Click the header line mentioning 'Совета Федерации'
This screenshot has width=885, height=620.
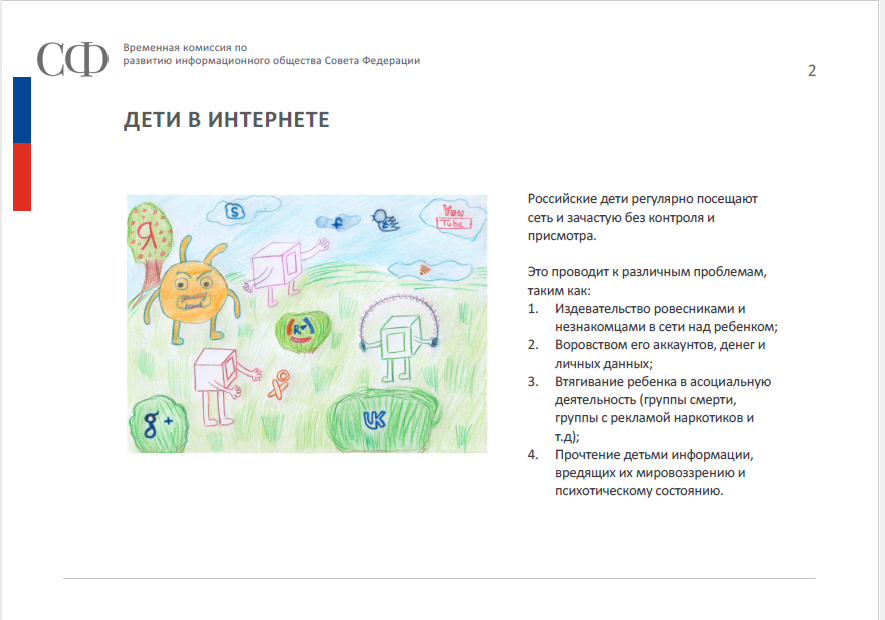271,60
